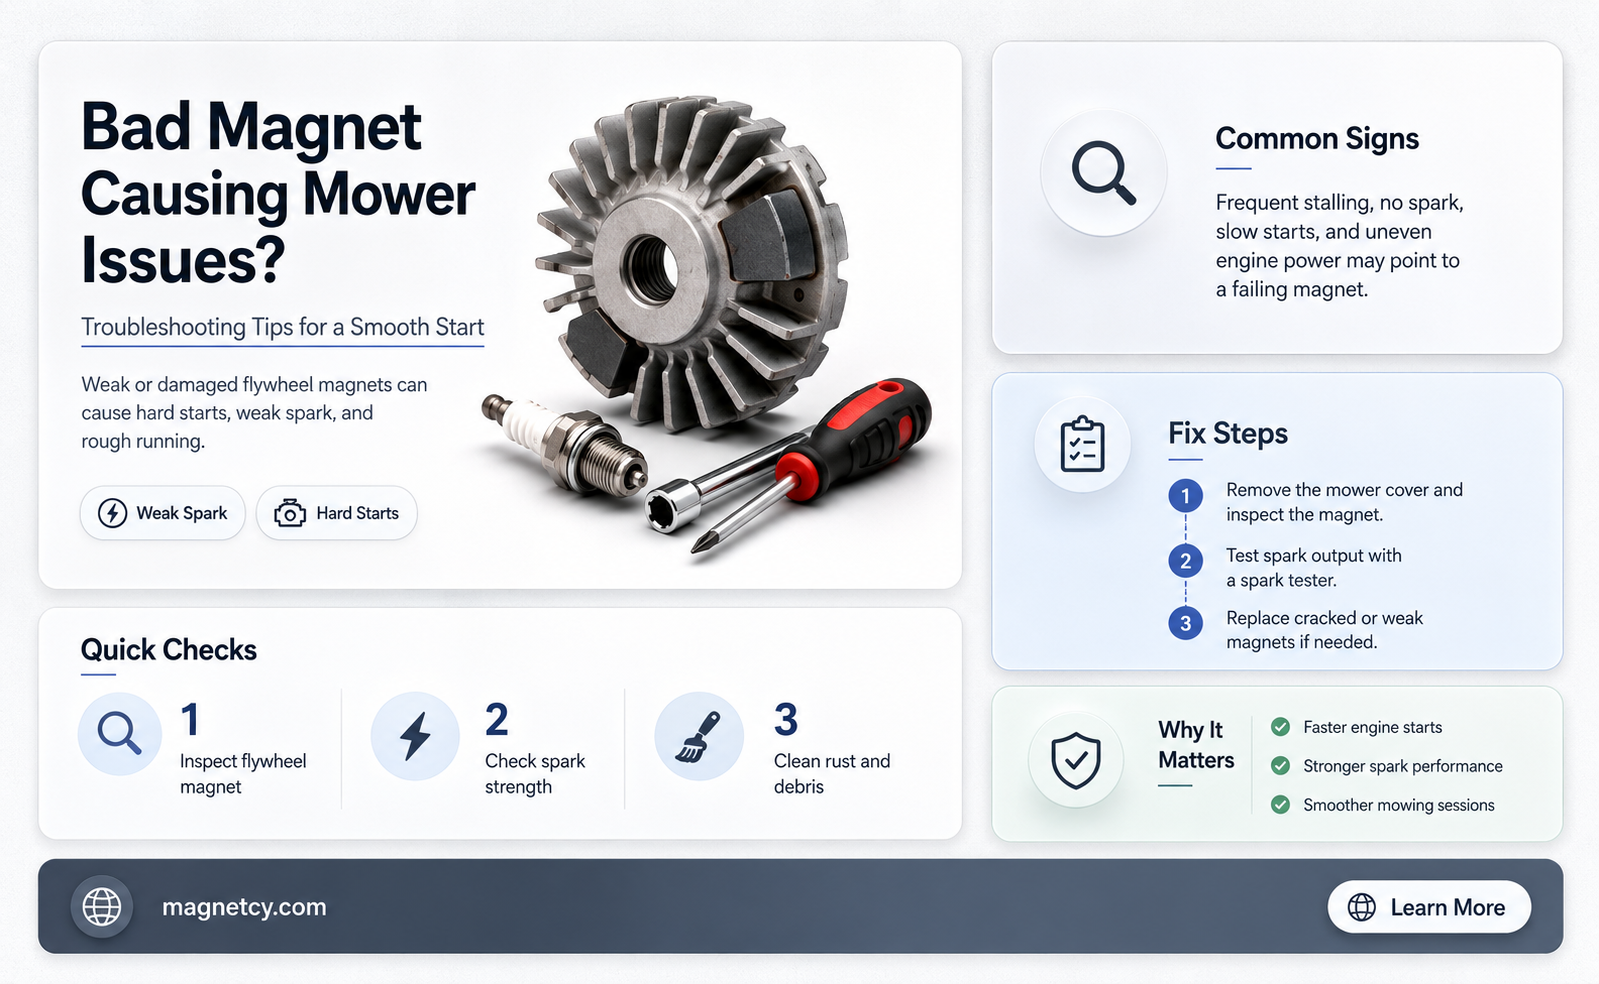The image size is (1599, 984).
Task: Click the lightning icon for Check spark strength
Action: pos(415,736)
